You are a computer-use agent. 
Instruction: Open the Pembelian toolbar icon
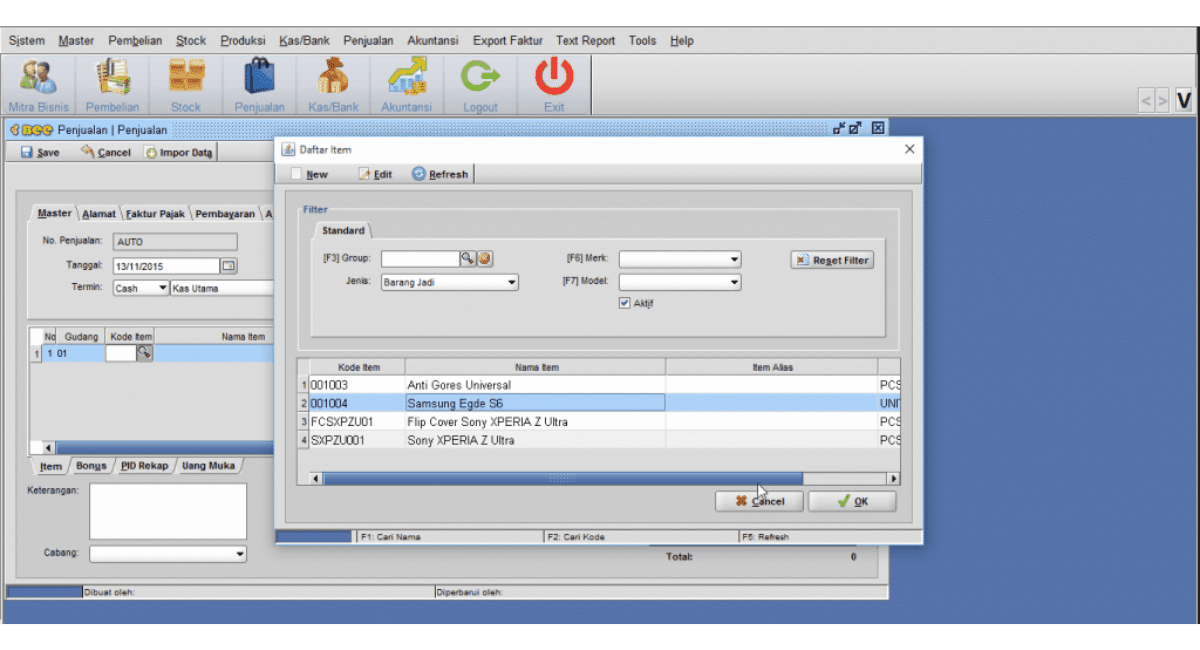coord(112,85)
